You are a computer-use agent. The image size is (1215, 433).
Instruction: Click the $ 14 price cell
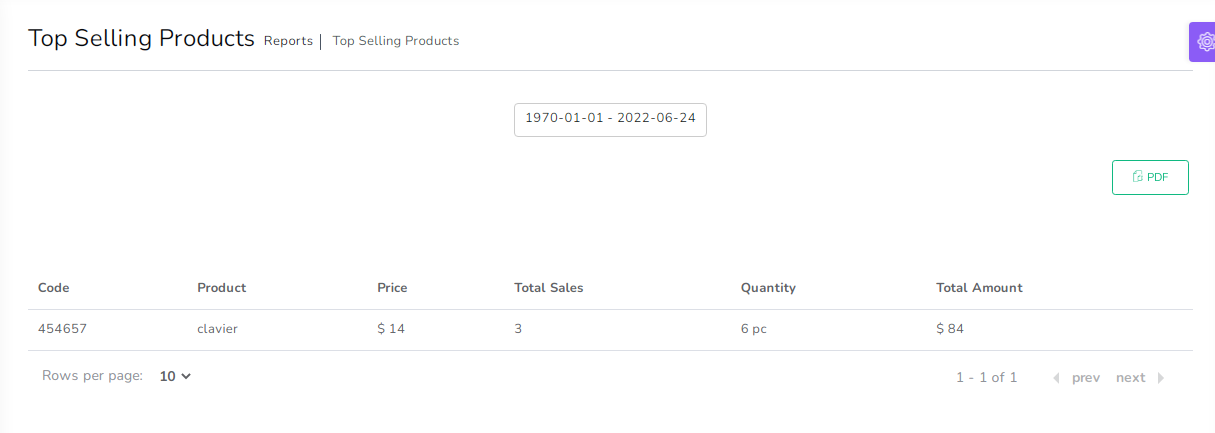click(x=391, y=329)
